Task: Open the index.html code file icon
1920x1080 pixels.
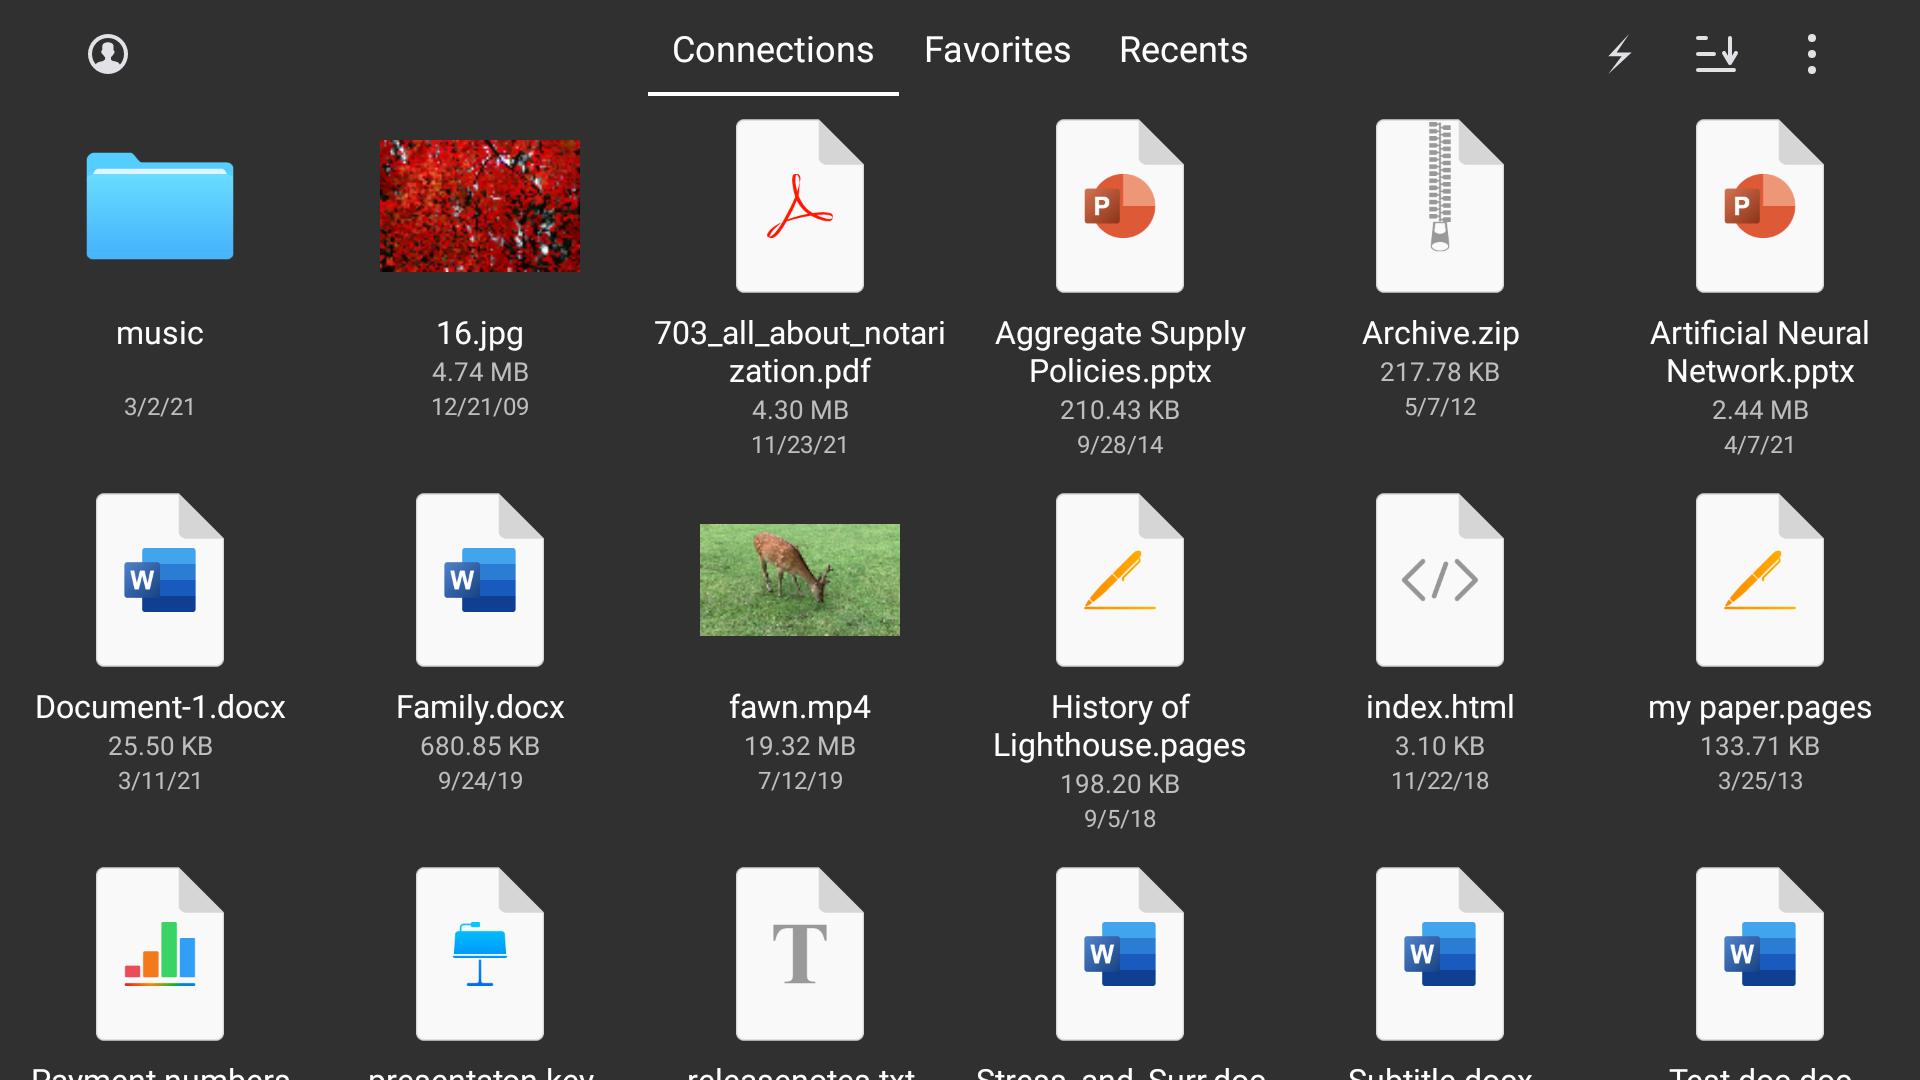Action: [x=1440, y=580]
